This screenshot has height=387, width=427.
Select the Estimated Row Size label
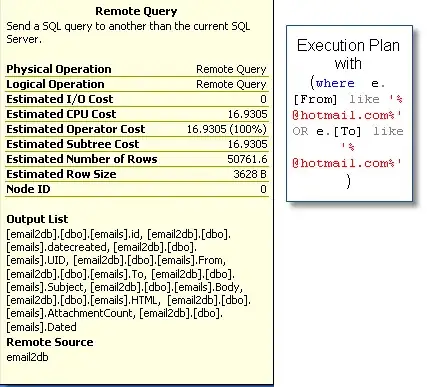61,174
